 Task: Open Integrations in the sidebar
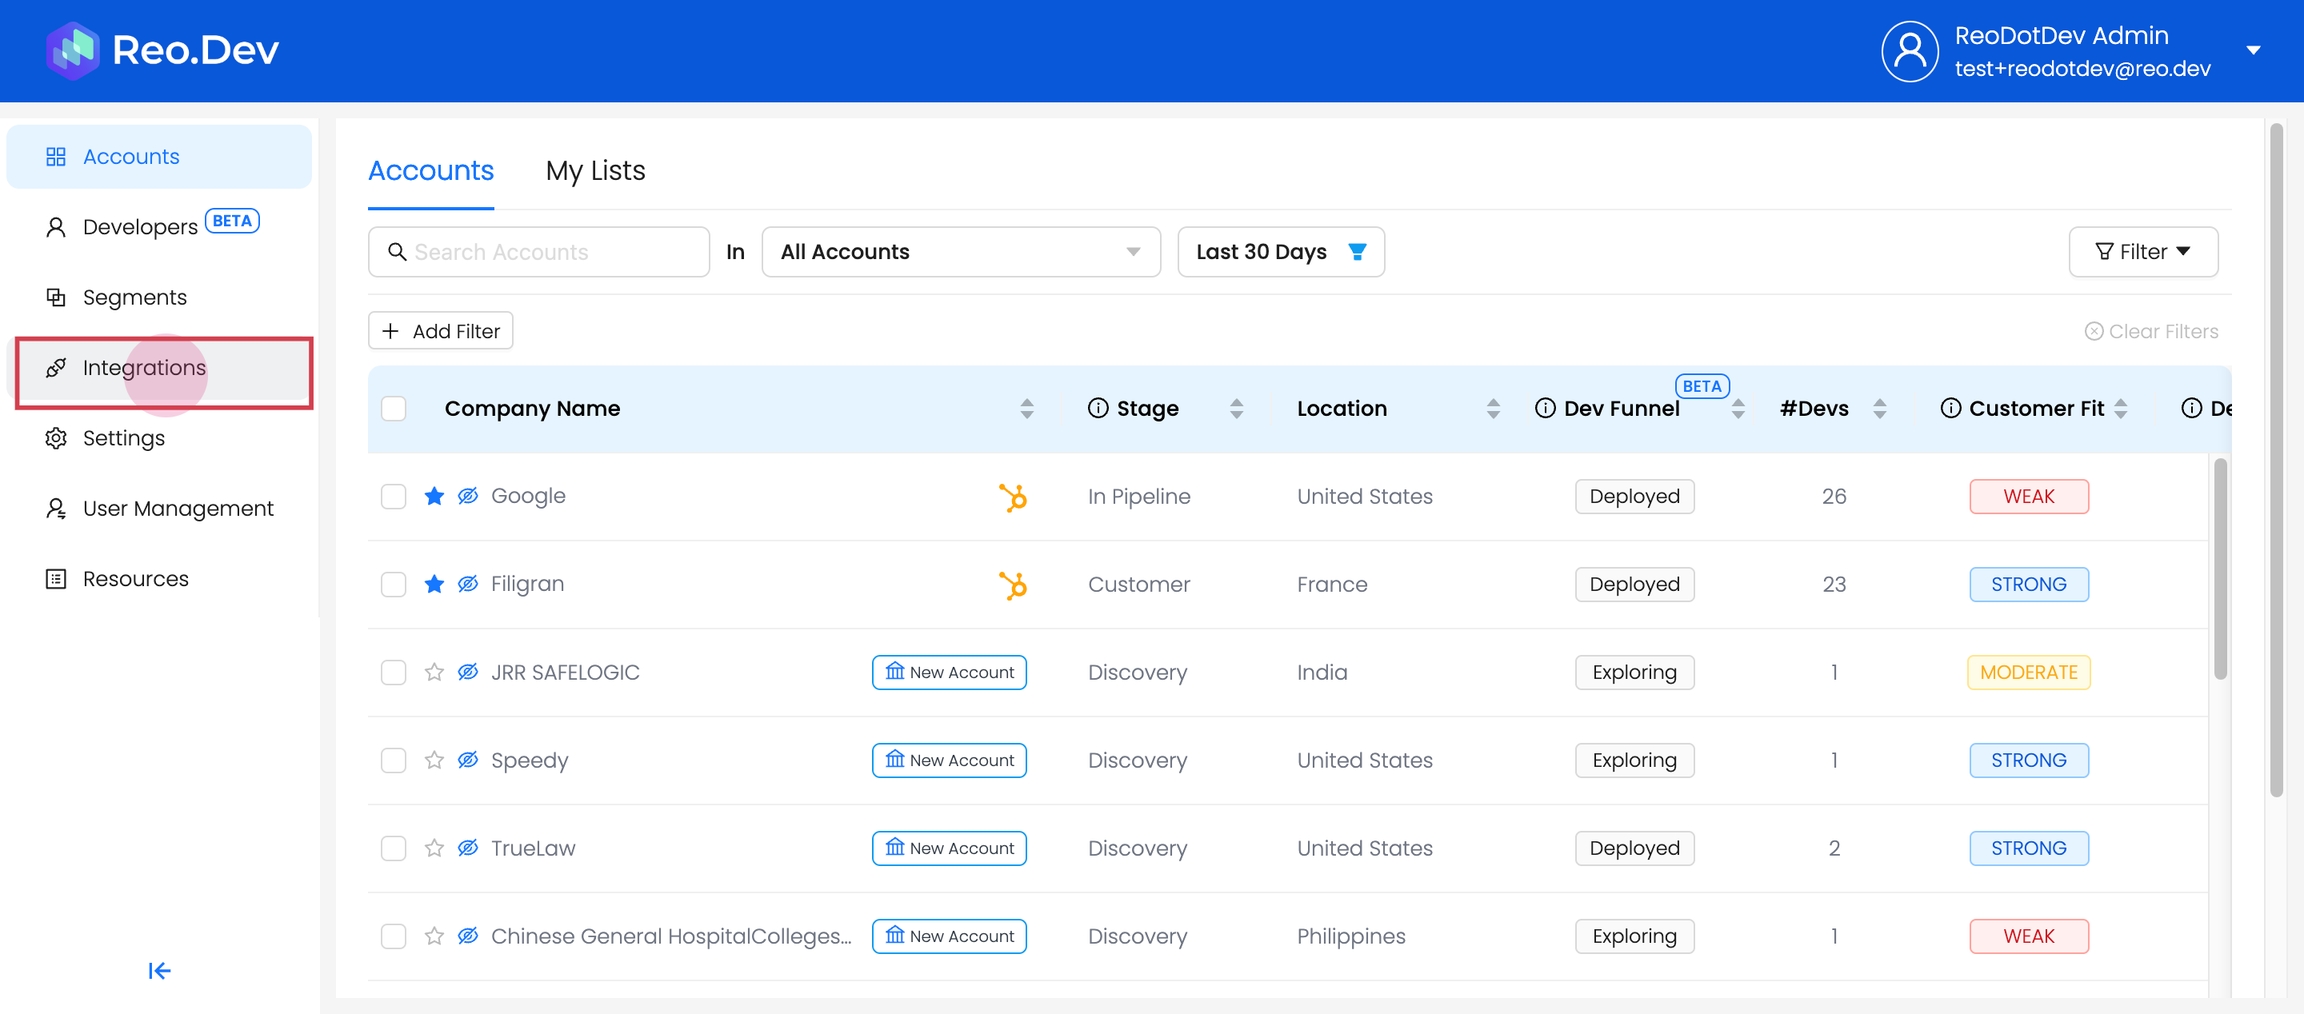(x=144, y=368)
